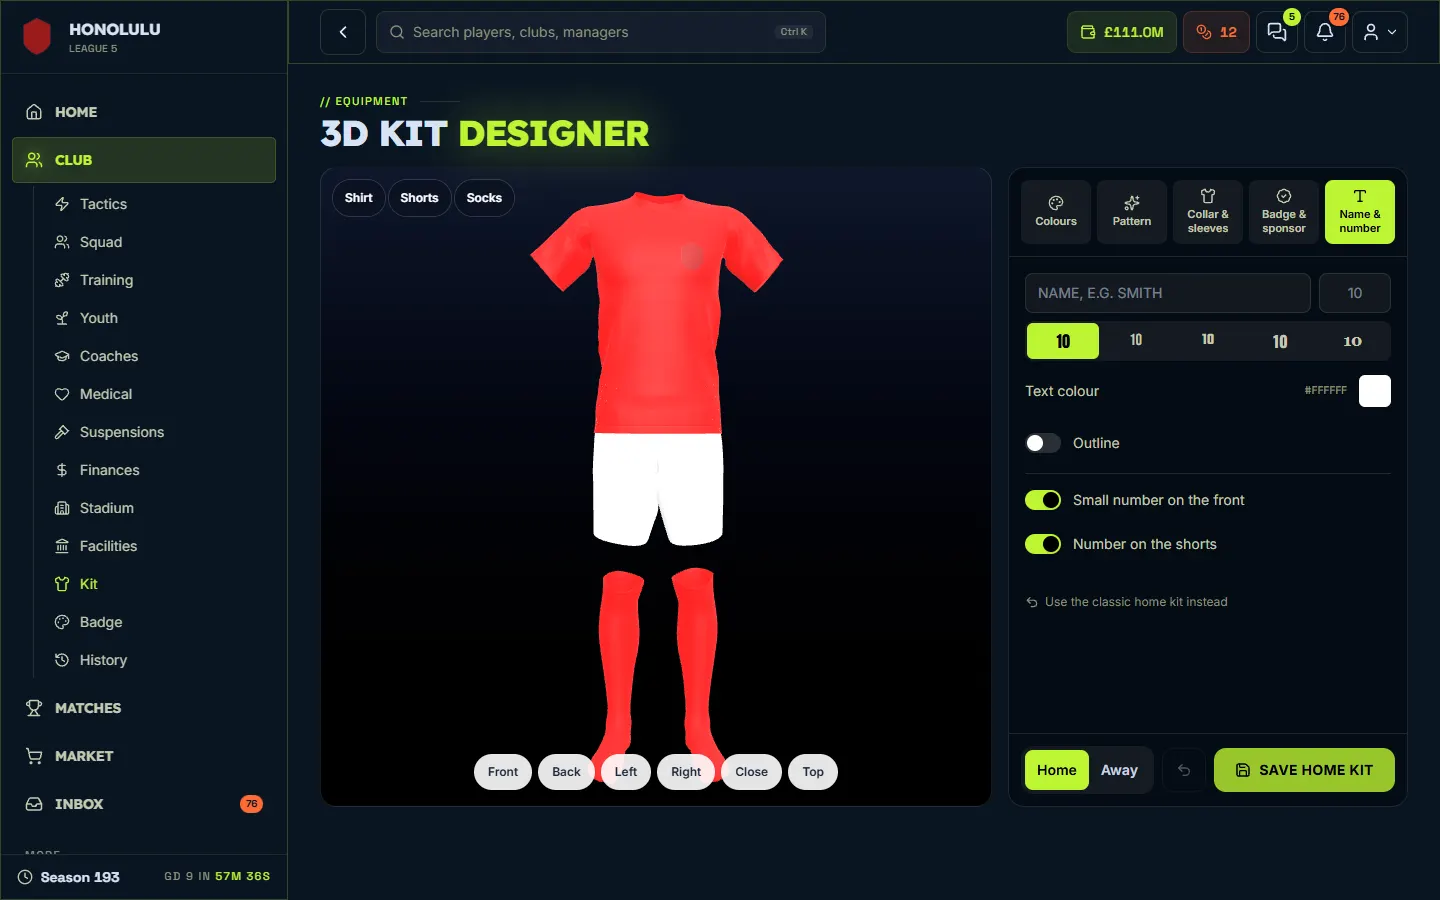
Task: Open the notifications bell
Action: click(1325, 32)
